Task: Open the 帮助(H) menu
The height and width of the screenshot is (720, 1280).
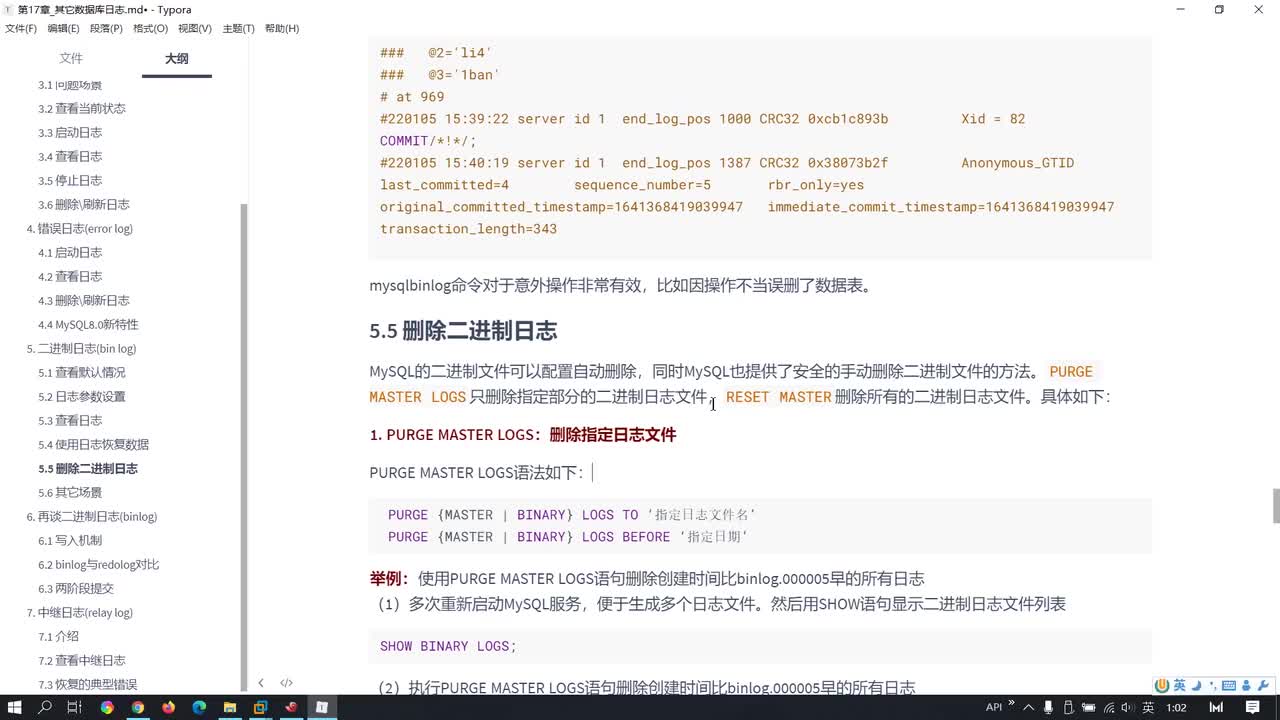Action: (282, 29)
